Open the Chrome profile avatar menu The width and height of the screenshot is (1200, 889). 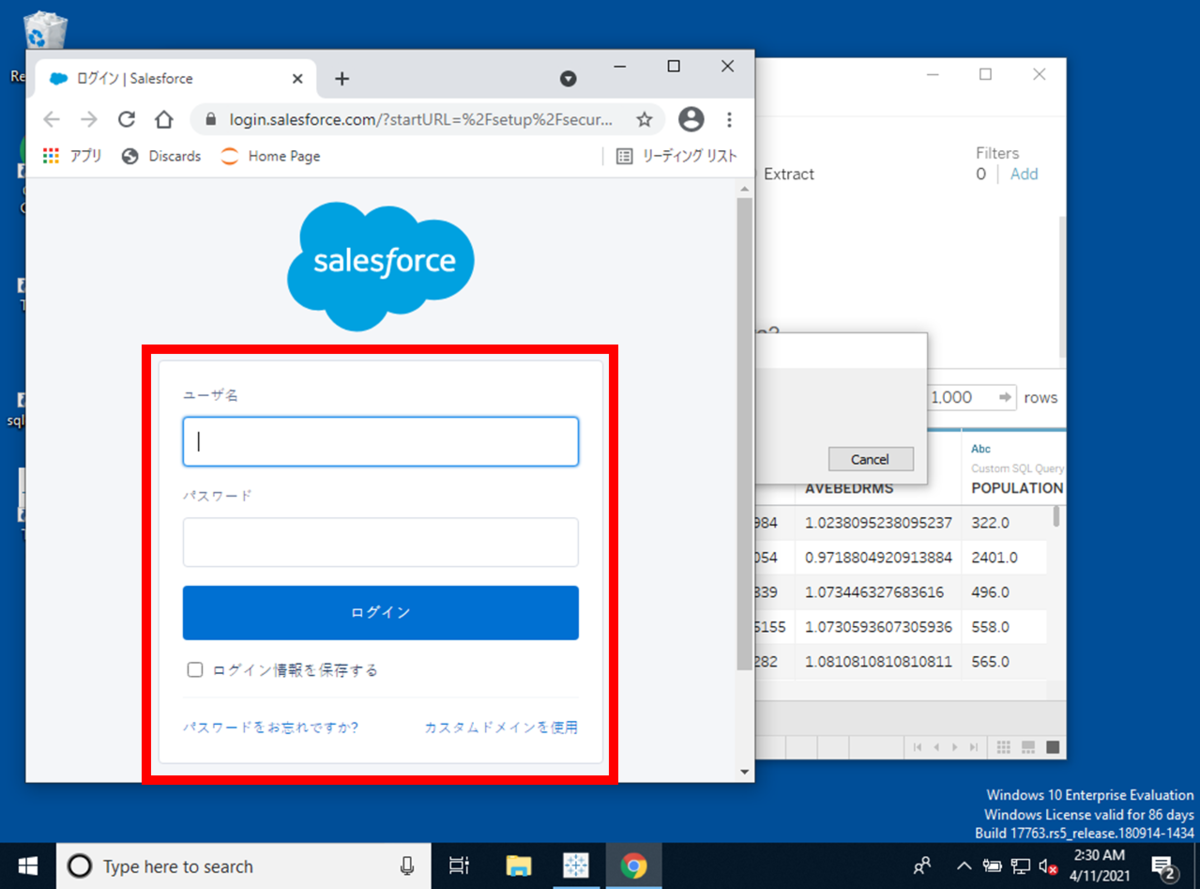click(691, 120)
